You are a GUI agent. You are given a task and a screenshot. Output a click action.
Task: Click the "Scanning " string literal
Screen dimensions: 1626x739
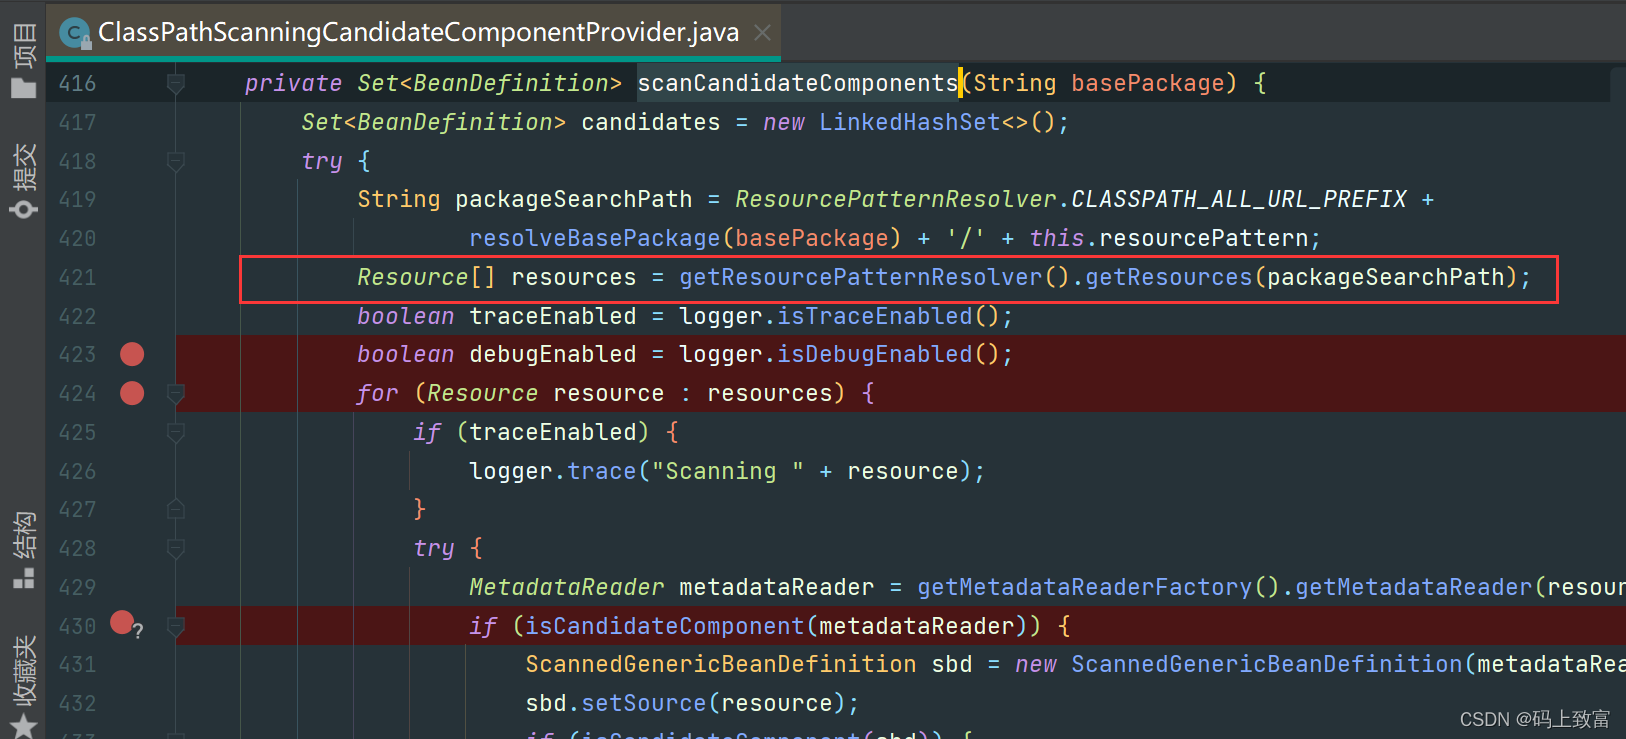[x=728, y=471]
